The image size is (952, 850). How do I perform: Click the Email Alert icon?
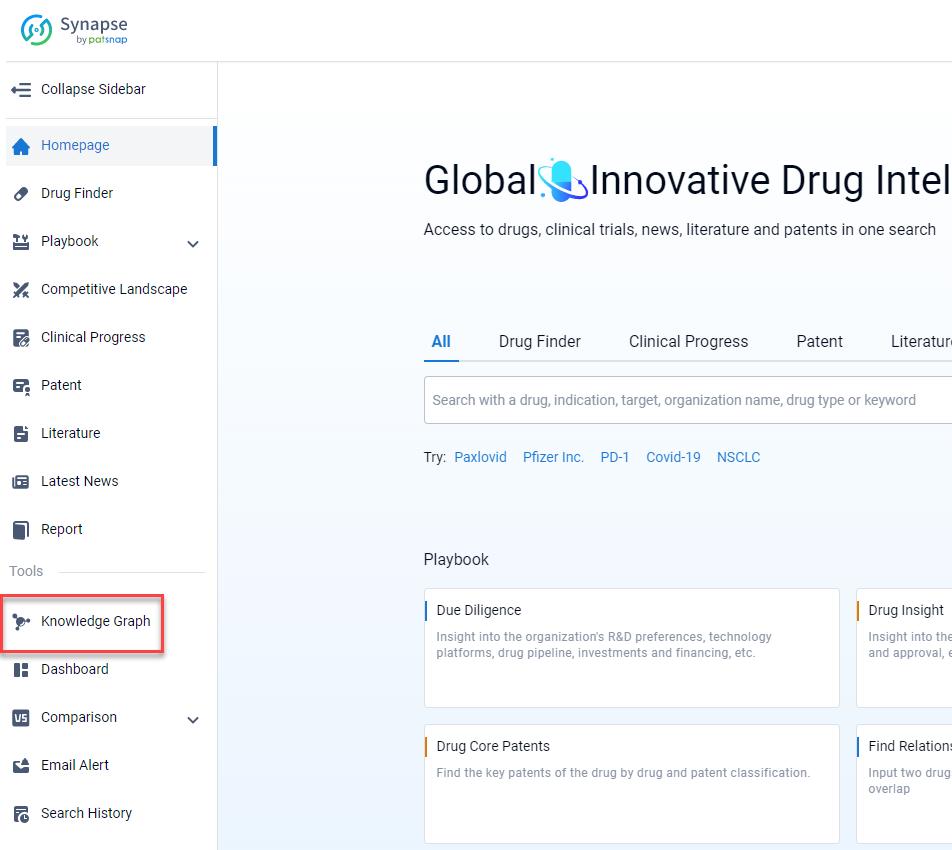[21, 766]
